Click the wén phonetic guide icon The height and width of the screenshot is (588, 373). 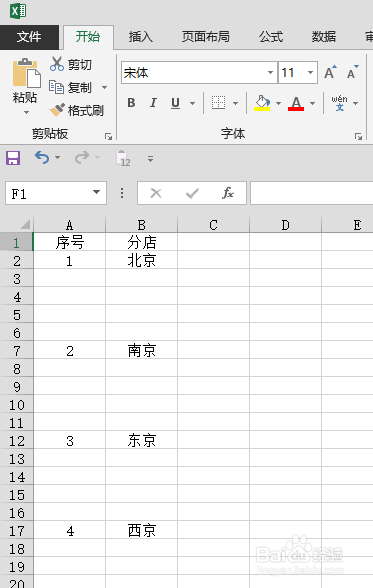(x=339, y=103)
